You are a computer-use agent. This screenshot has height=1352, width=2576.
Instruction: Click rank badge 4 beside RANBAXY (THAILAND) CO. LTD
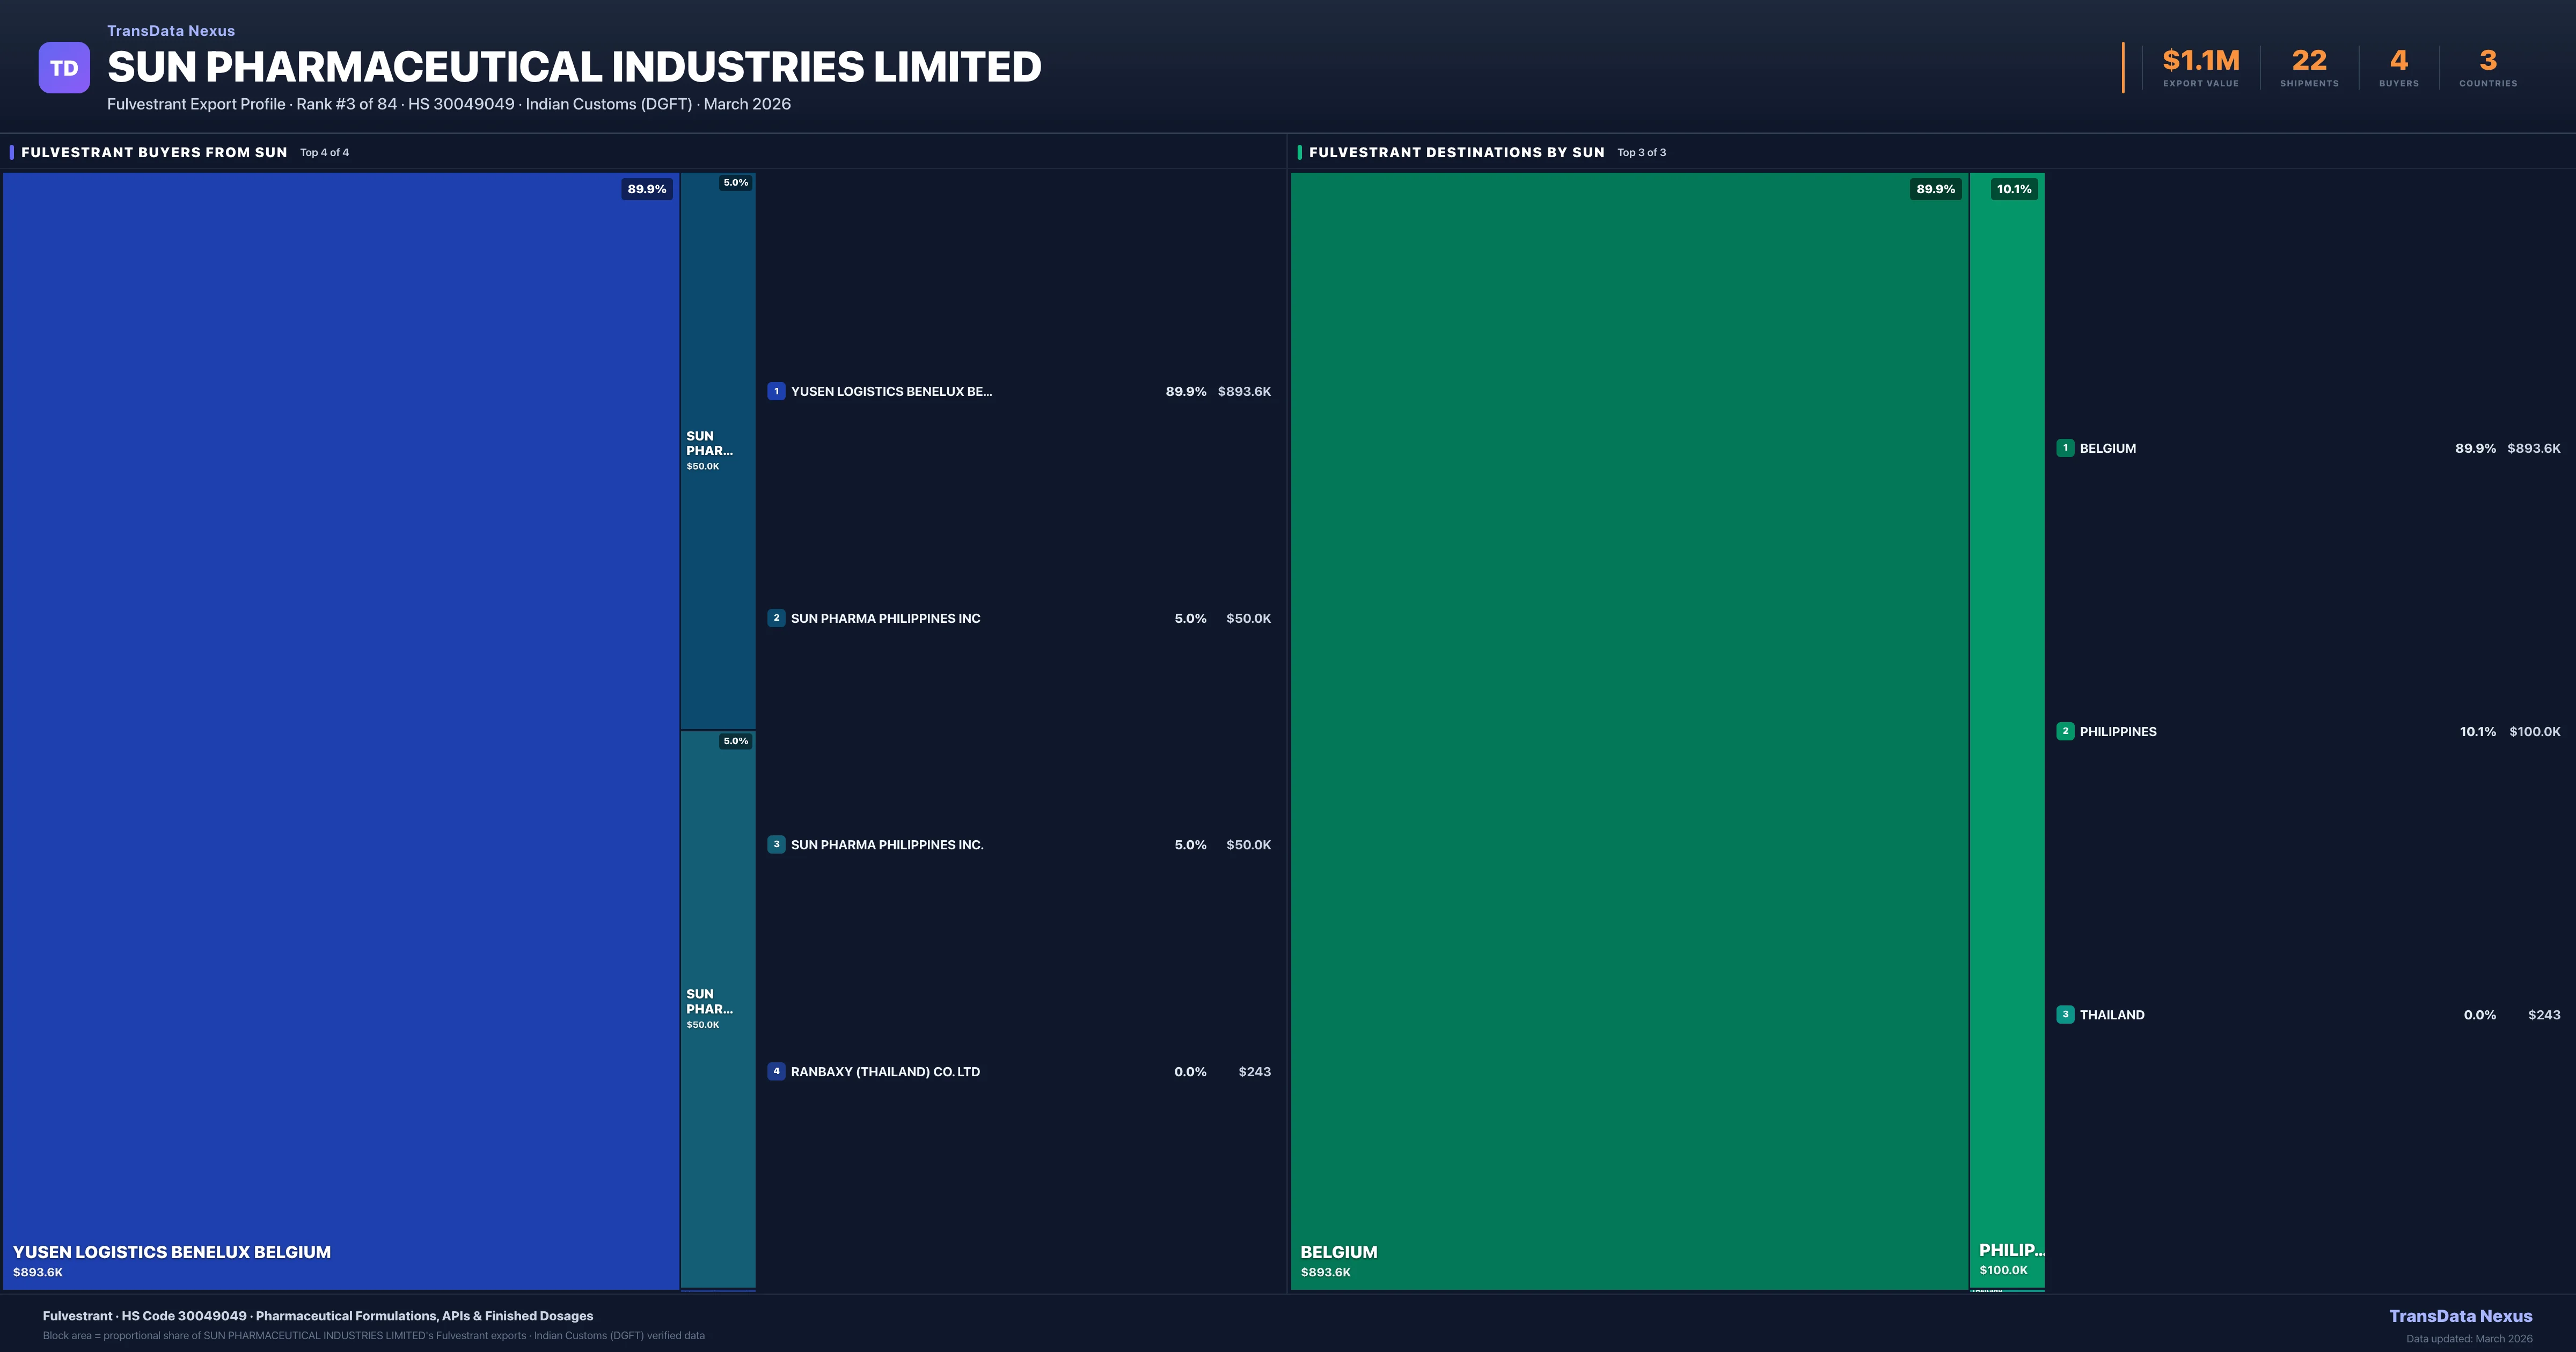(x=777, y=1071)
